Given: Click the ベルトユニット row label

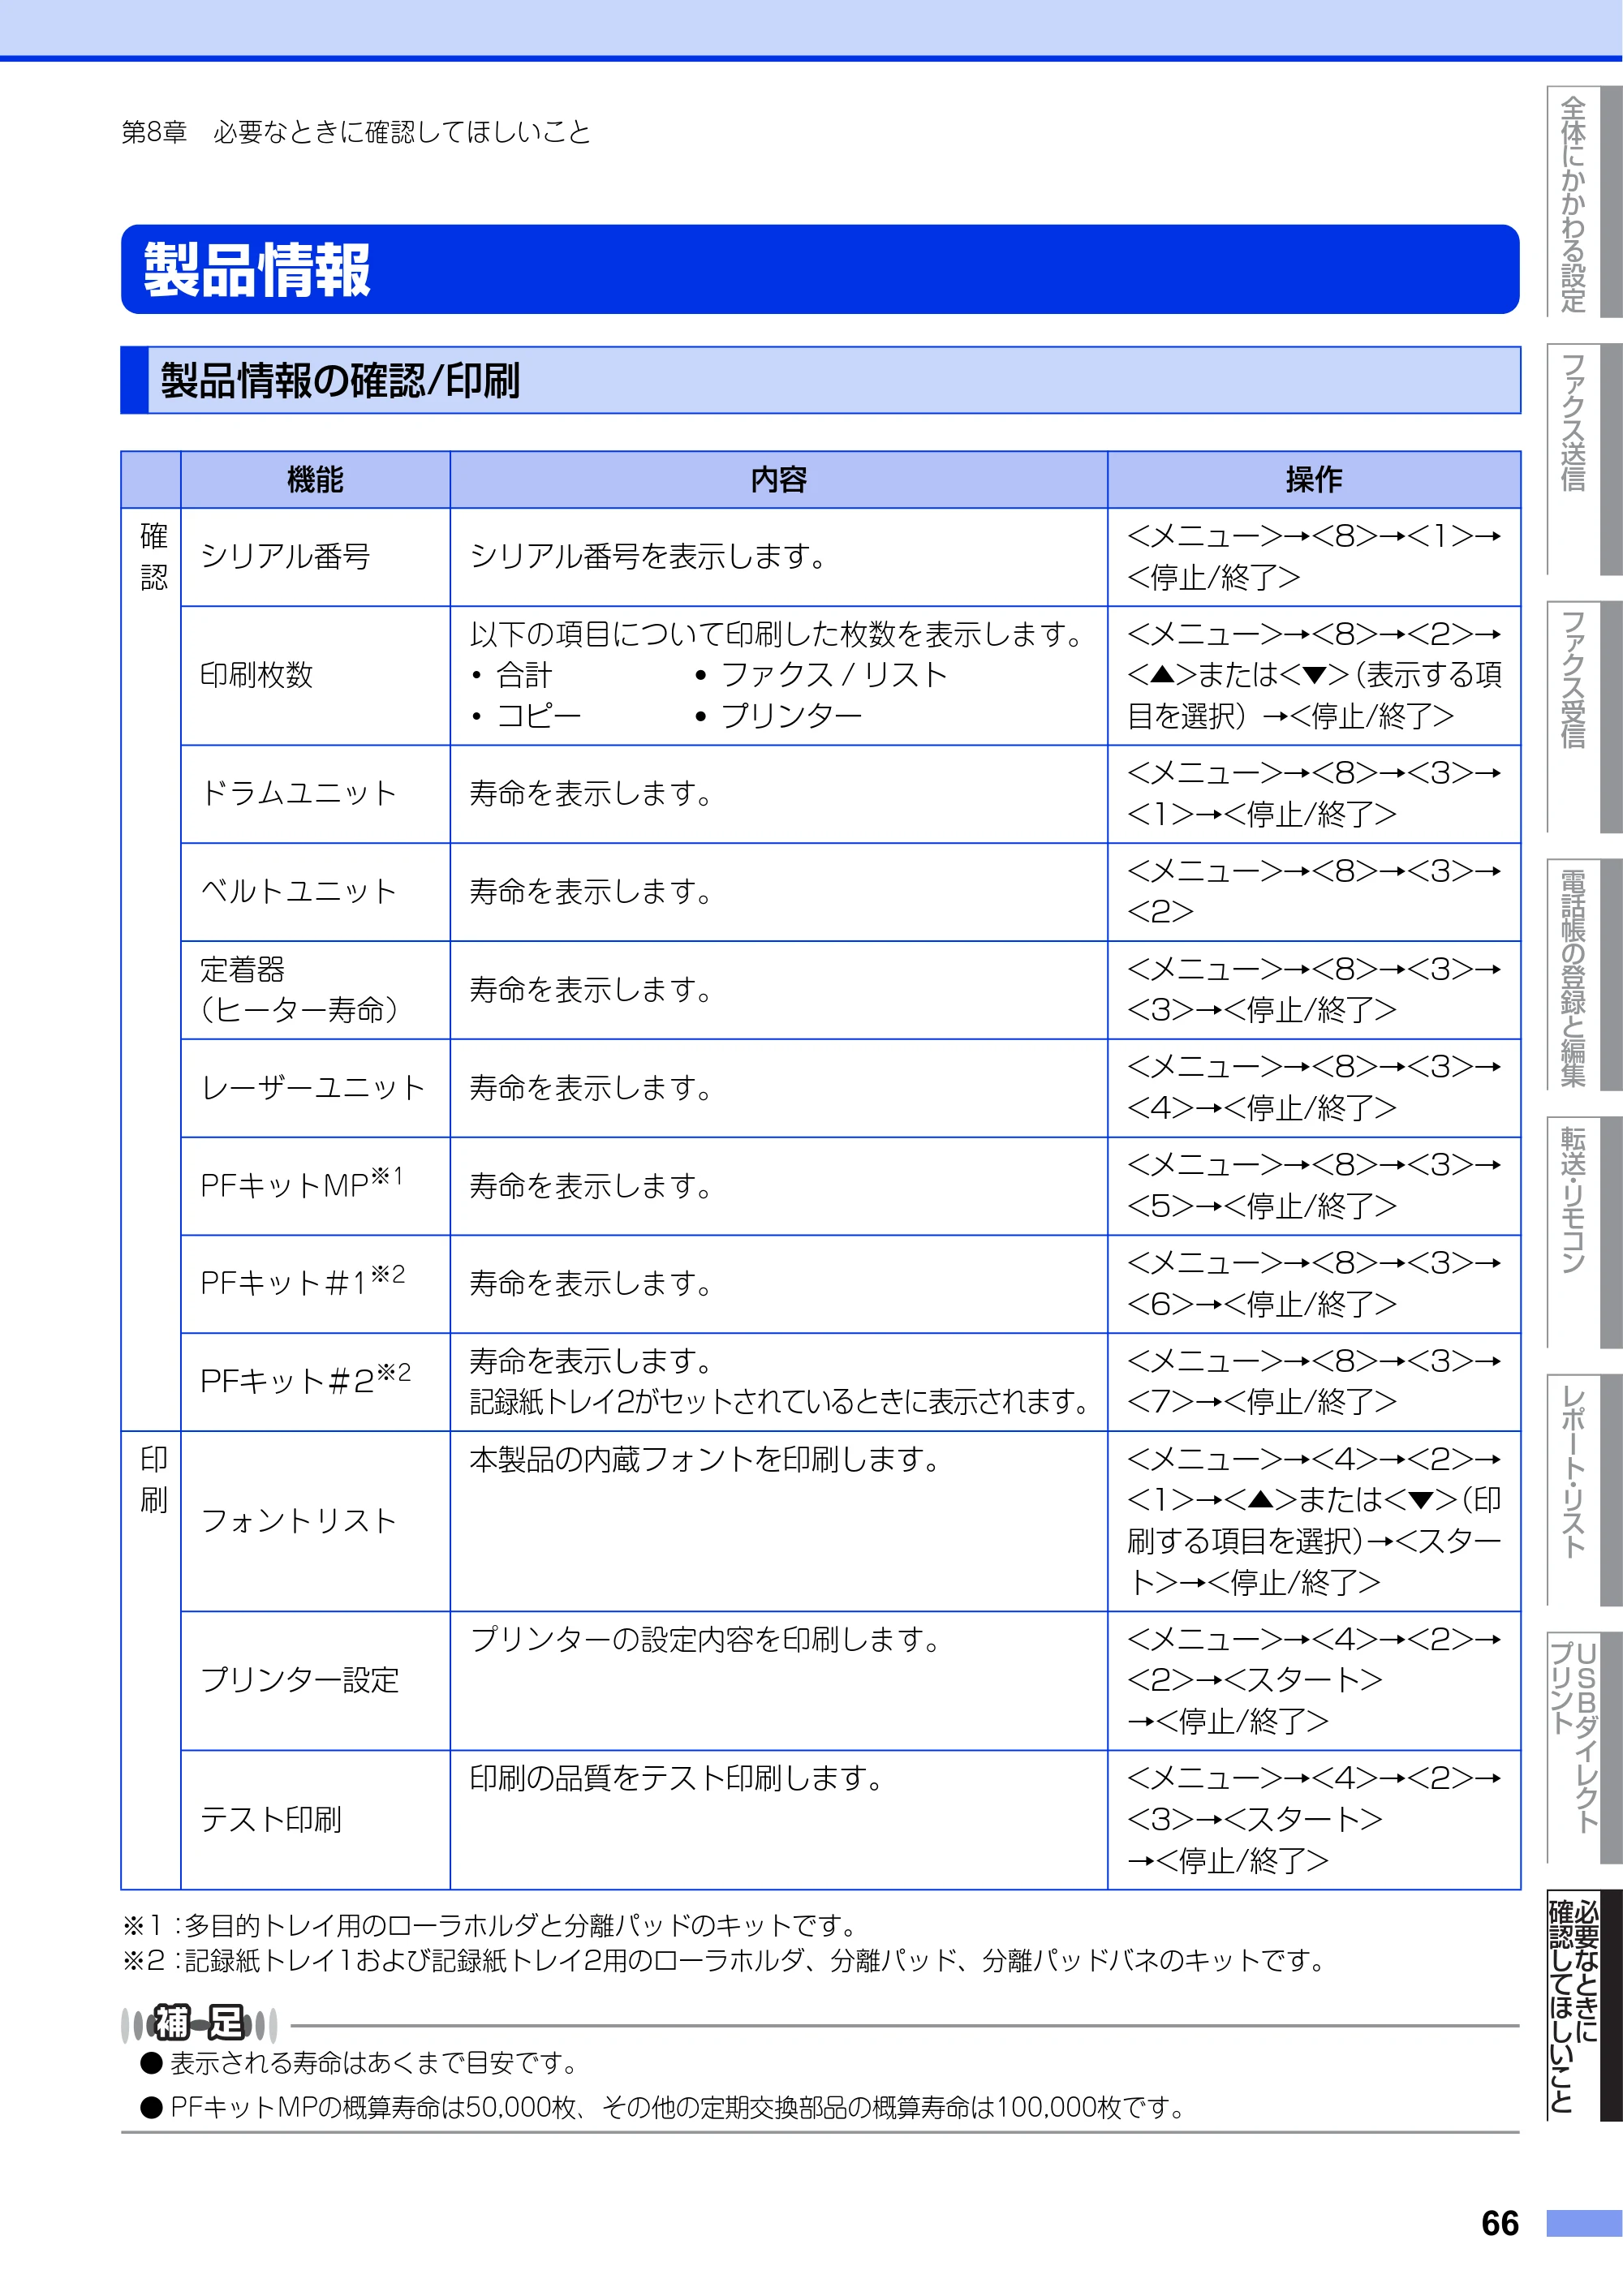Looking at the screenshot, I should [299, 892].
